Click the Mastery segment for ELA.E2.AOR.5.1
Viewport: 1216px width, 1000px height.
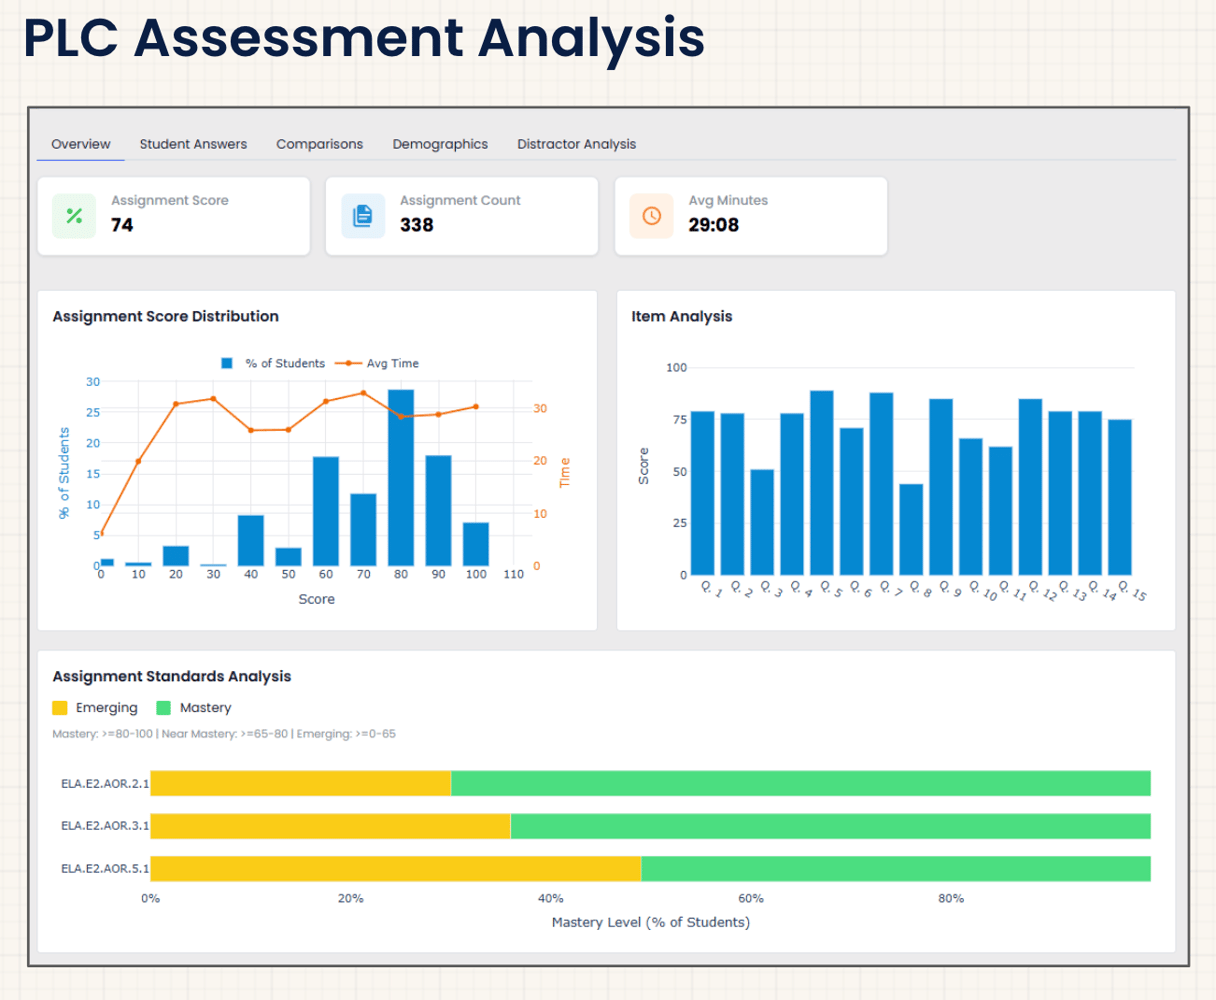tap(896, 869)
